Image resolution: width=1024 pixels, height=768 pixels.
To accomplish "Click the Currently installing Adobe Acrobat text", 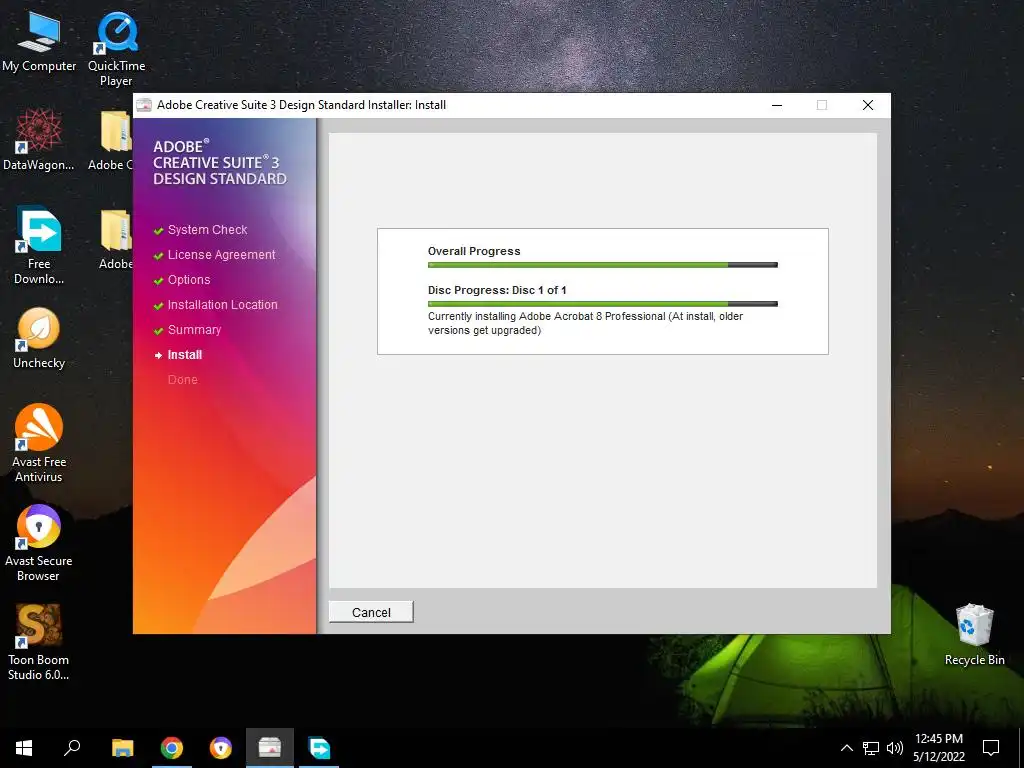I will pyautogui.click(x=585, y=323).
